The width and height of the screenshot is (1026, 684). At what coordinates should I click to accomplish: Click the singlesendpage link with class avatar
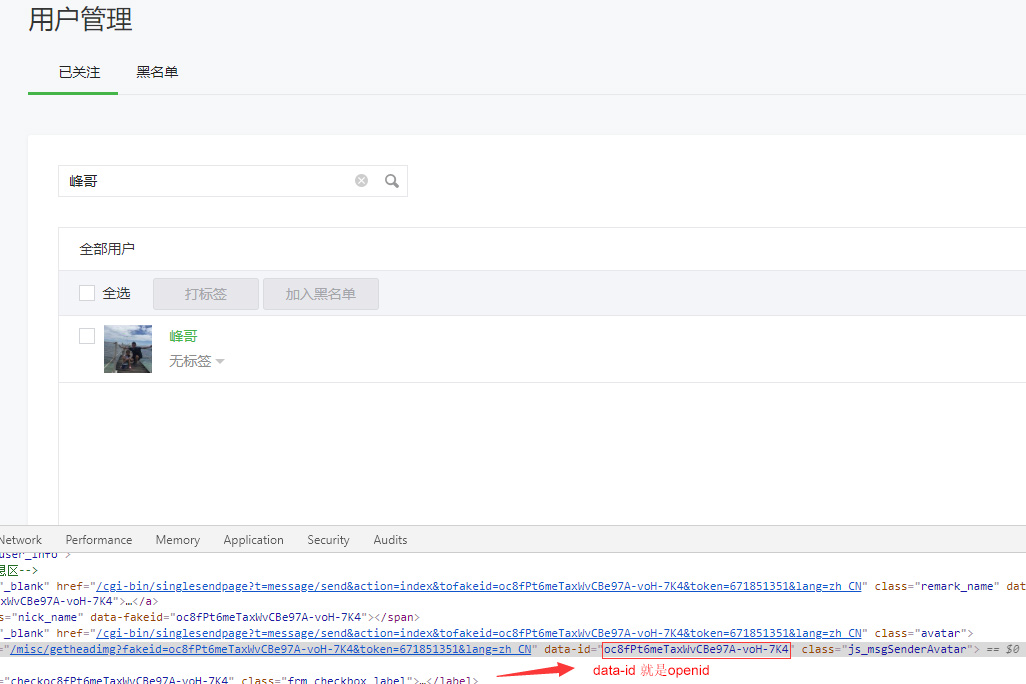pos(478,634)
